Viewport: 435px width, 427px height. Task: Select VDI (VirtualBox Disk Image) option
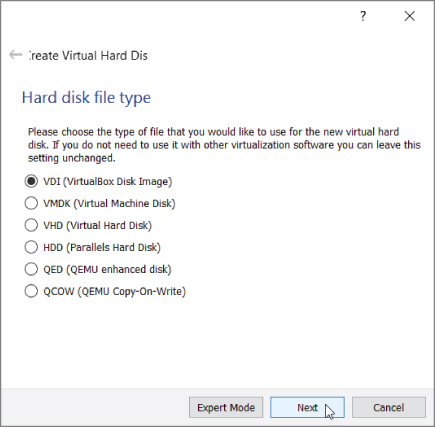[98, 182]
